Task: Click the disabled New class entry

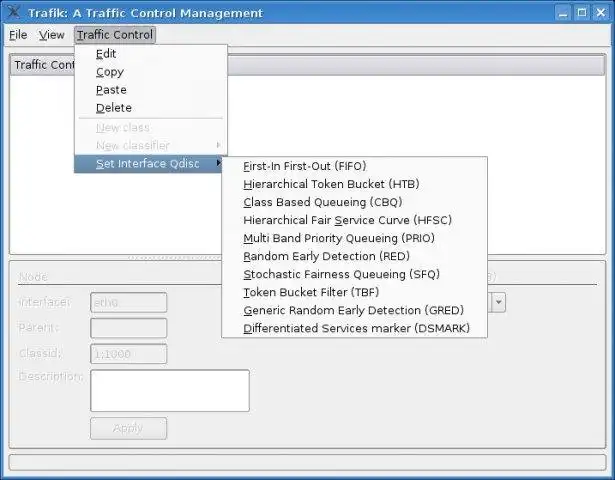Action: (x=151, y=127)
